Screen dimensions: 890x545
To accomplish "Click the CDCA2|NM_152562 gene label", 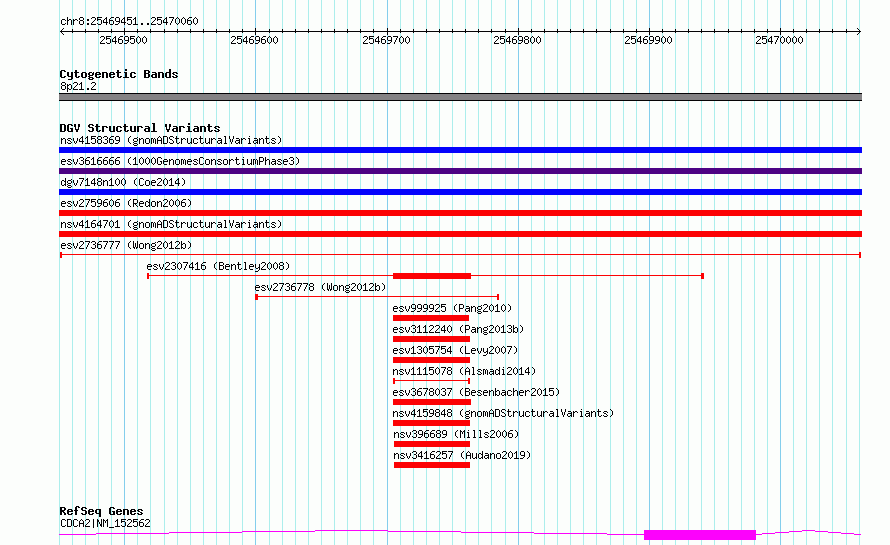I will point(105,523).
